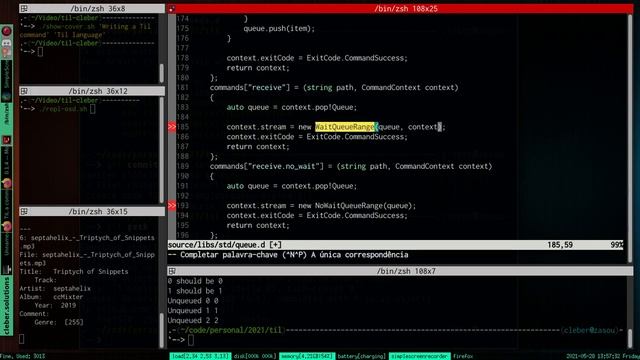This screenshot has width=640, height=360.
Task: Click line number 178 in the gutter
Action: point(182,58)
